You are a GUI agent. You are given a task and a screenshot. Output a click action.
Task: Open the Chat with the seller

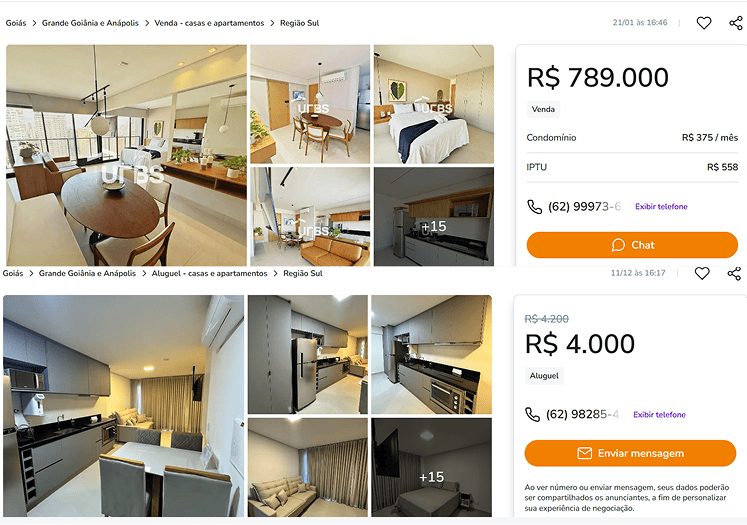point(632,245)
